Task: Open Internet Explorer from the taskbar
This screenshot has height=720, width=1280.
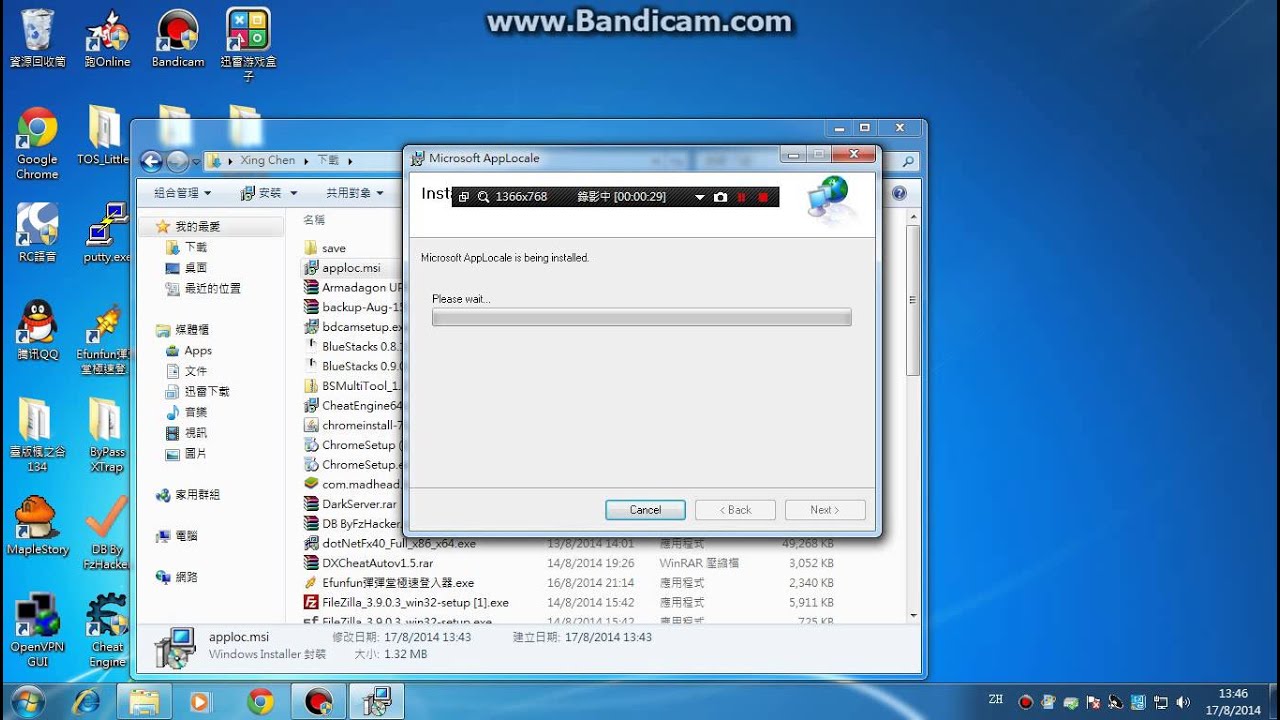Action: 86,701
